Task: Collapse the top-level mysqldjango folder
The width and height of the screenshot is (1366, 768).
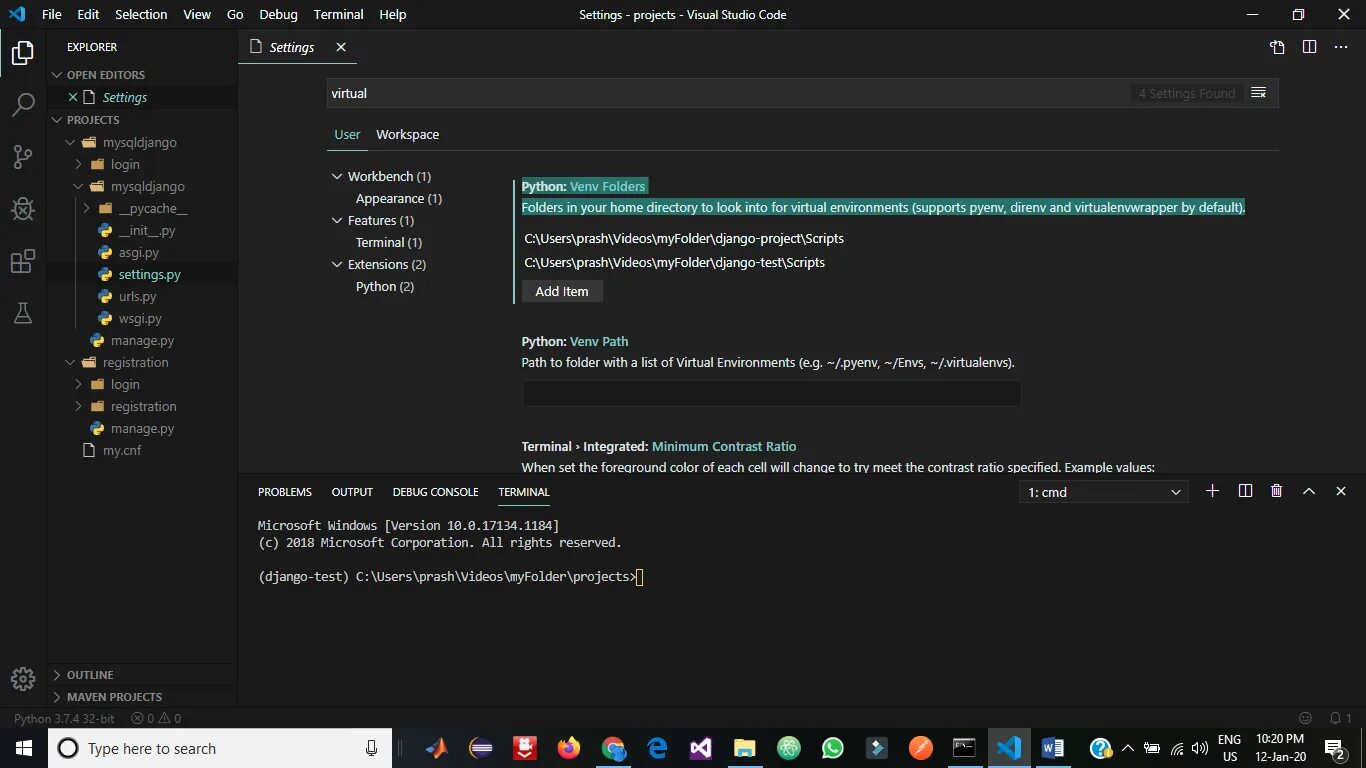Action: pyautogui.click(x=70, y=142)
